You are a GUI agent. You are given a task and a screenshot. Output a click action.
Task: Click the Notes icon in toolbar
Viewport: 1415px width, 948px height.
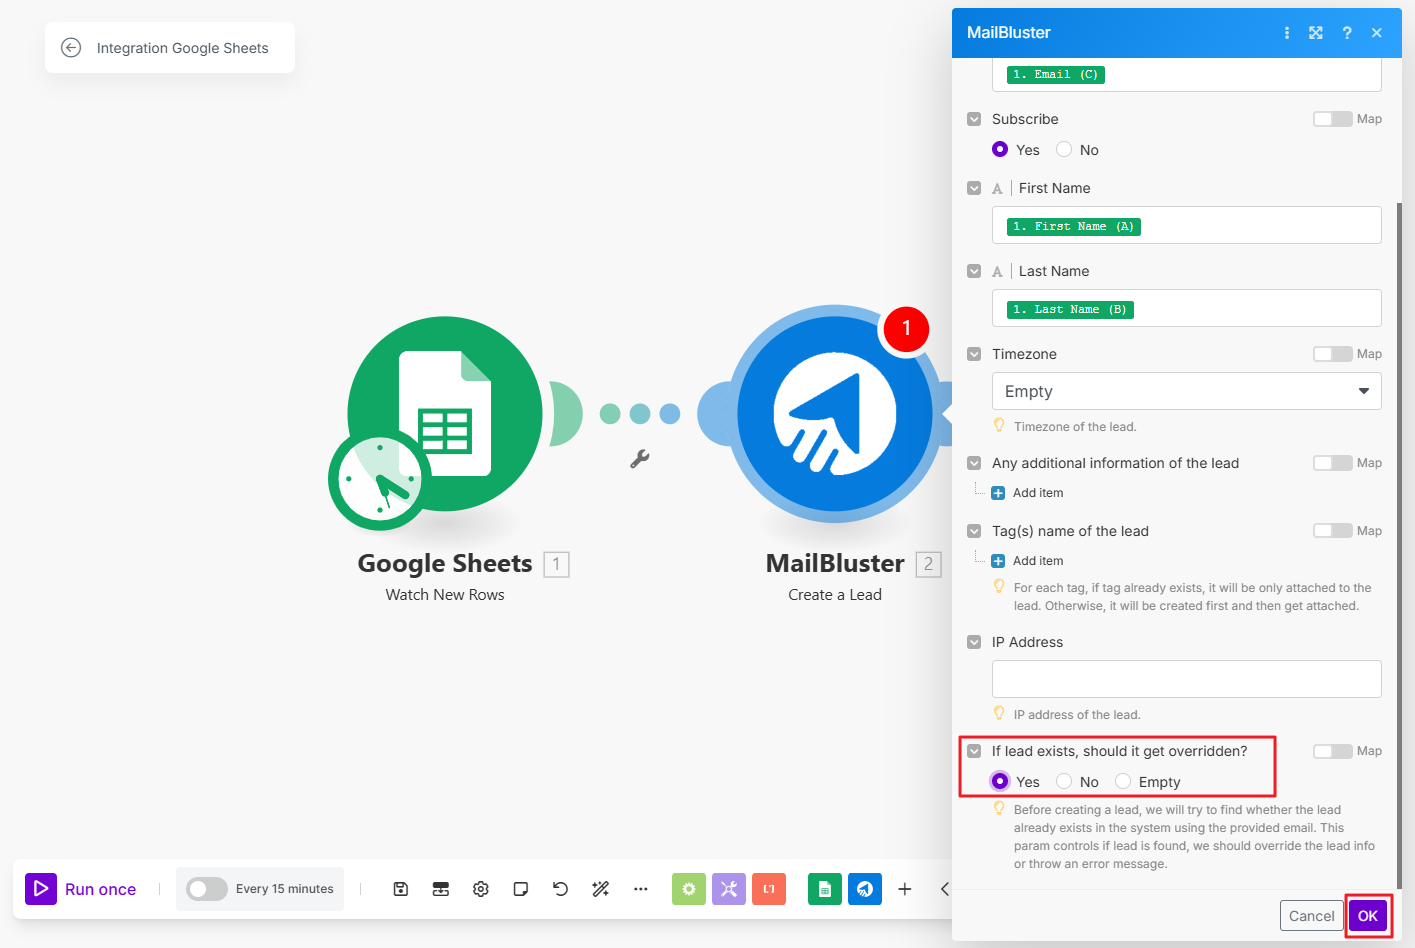[521, 889]
